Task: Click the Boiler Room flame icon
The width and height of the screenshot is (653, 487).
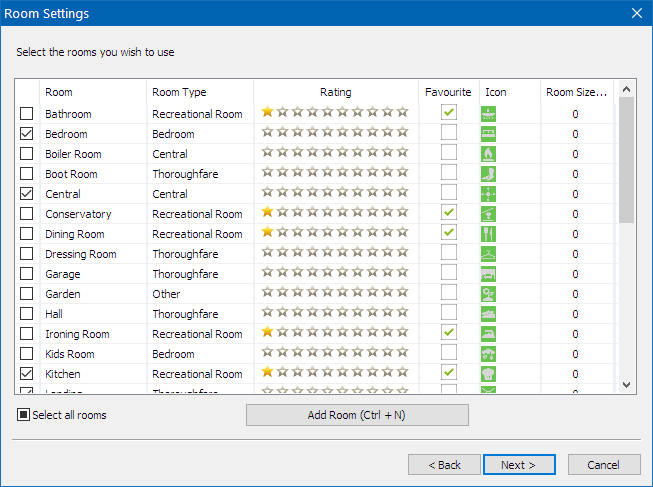Action: click(488, 154)
